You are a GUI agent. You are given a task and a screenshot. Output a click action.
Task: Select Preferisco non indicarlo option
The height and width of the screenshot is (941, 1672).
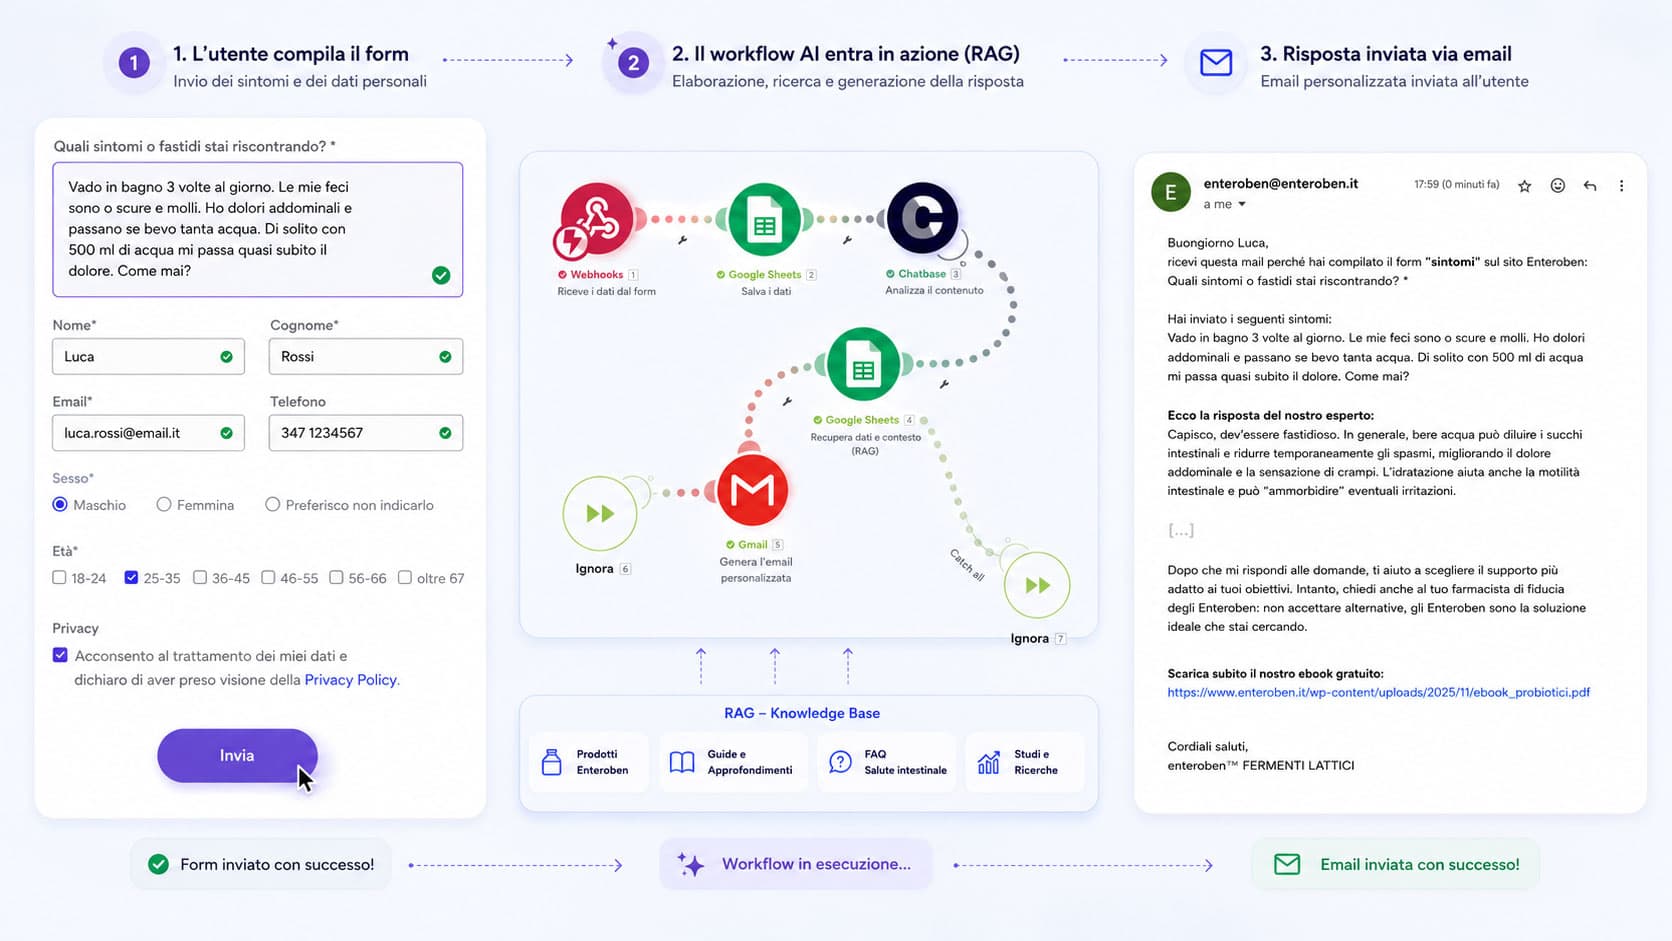pos(272,505)
